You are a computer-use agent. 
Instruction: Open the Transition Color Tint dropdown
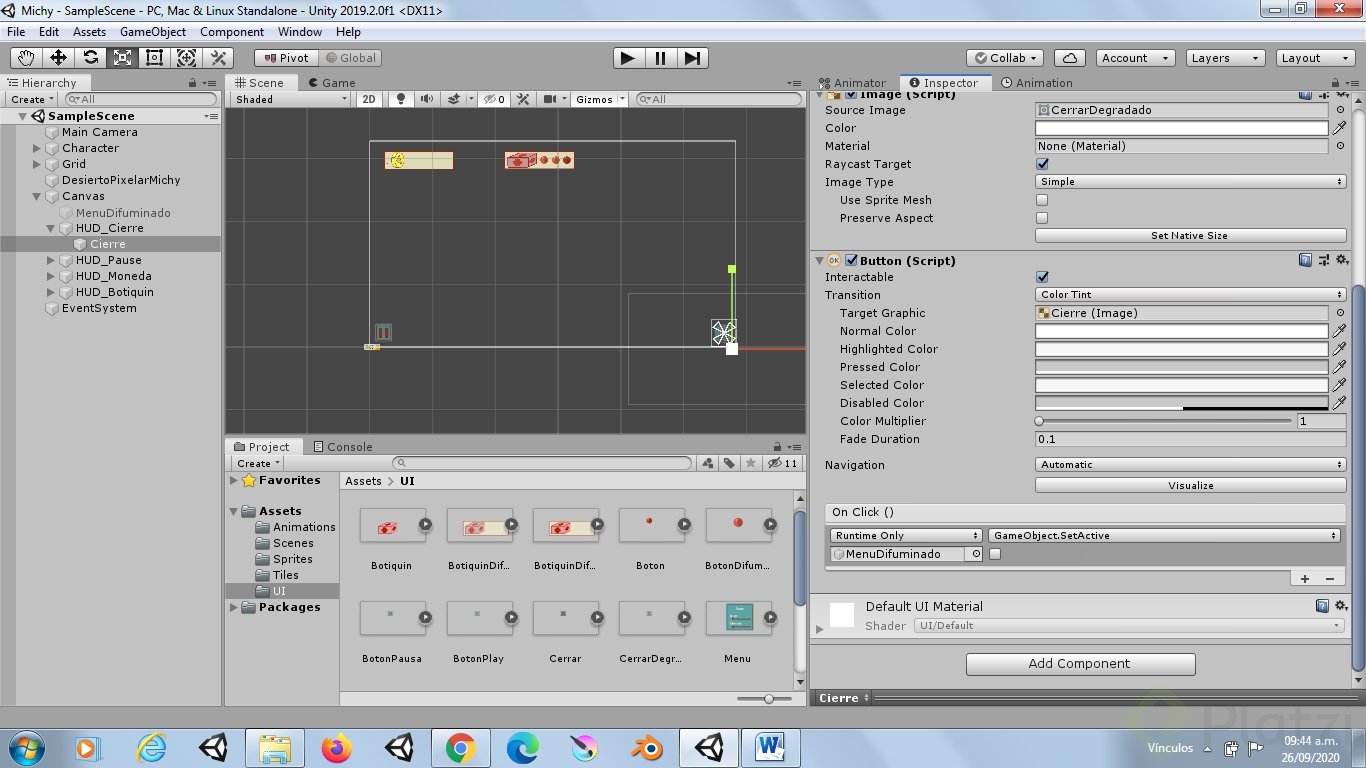click(x=1190, y=295)
